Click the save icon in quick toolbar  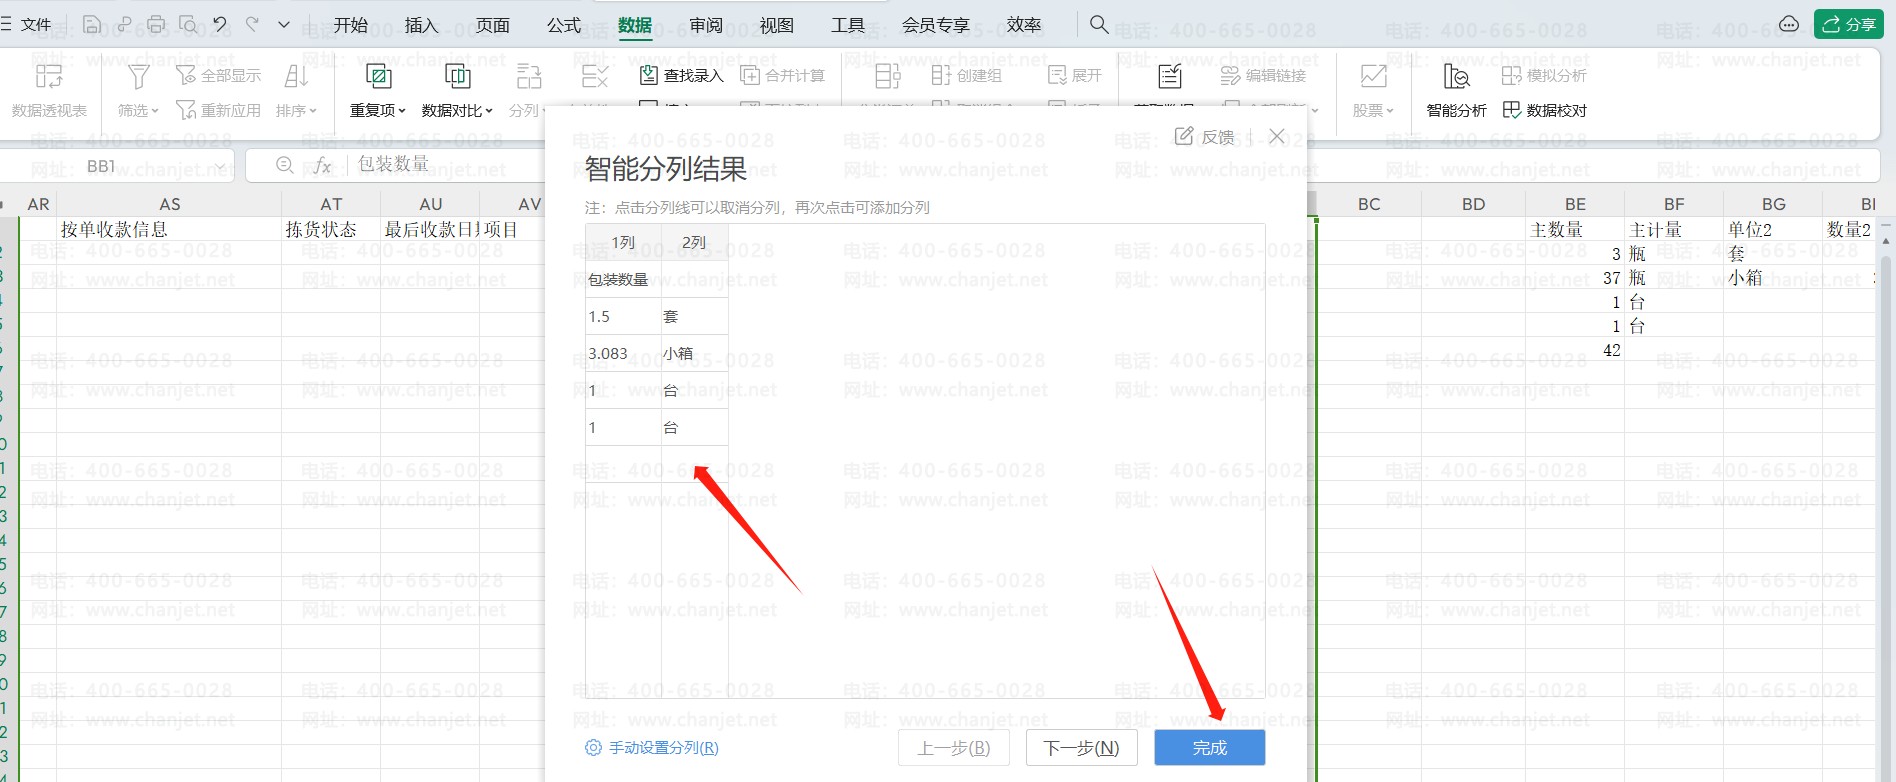click(92, 24)
